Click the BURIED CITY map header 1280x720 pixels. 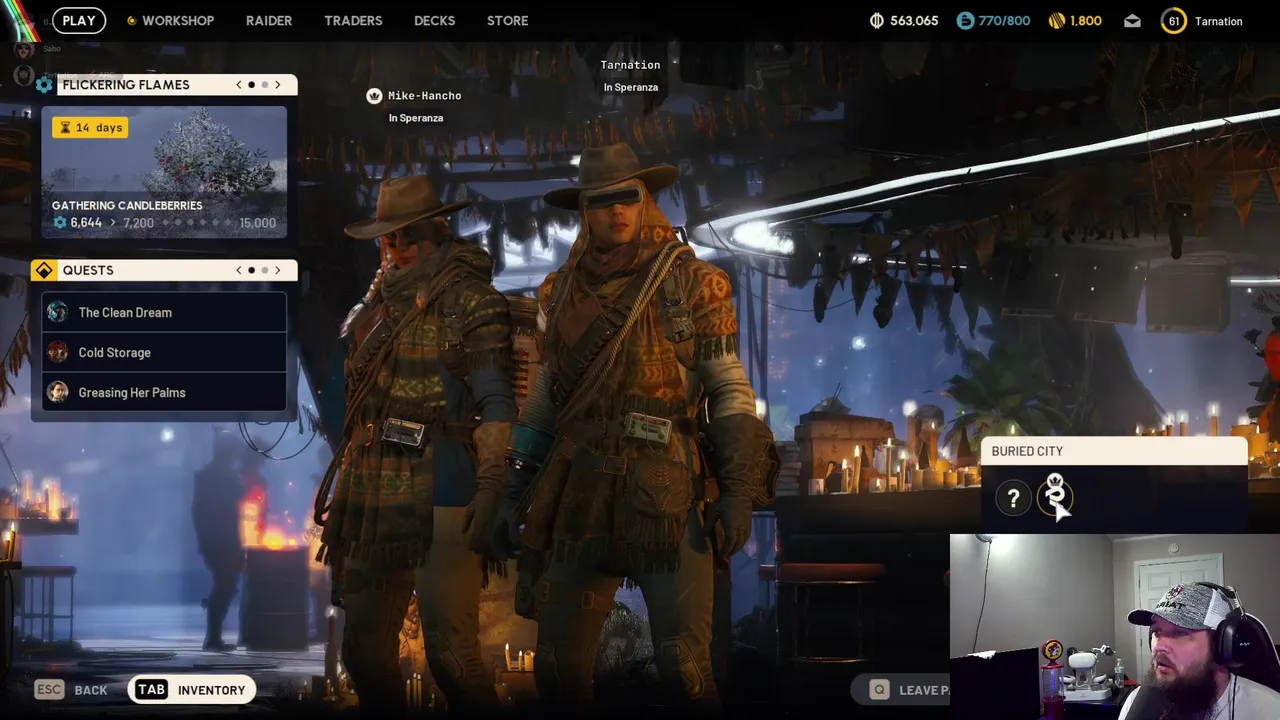1114,451
